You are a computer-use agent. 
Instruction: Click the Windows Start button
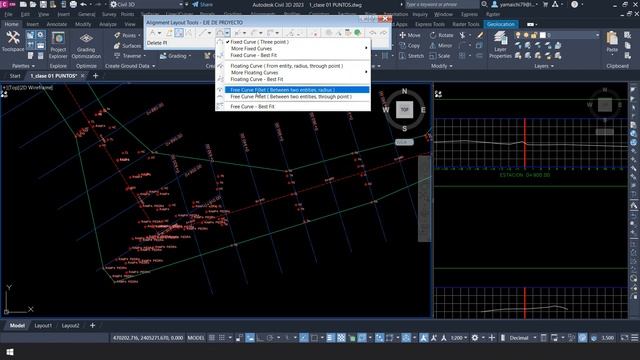pos(10,352)
